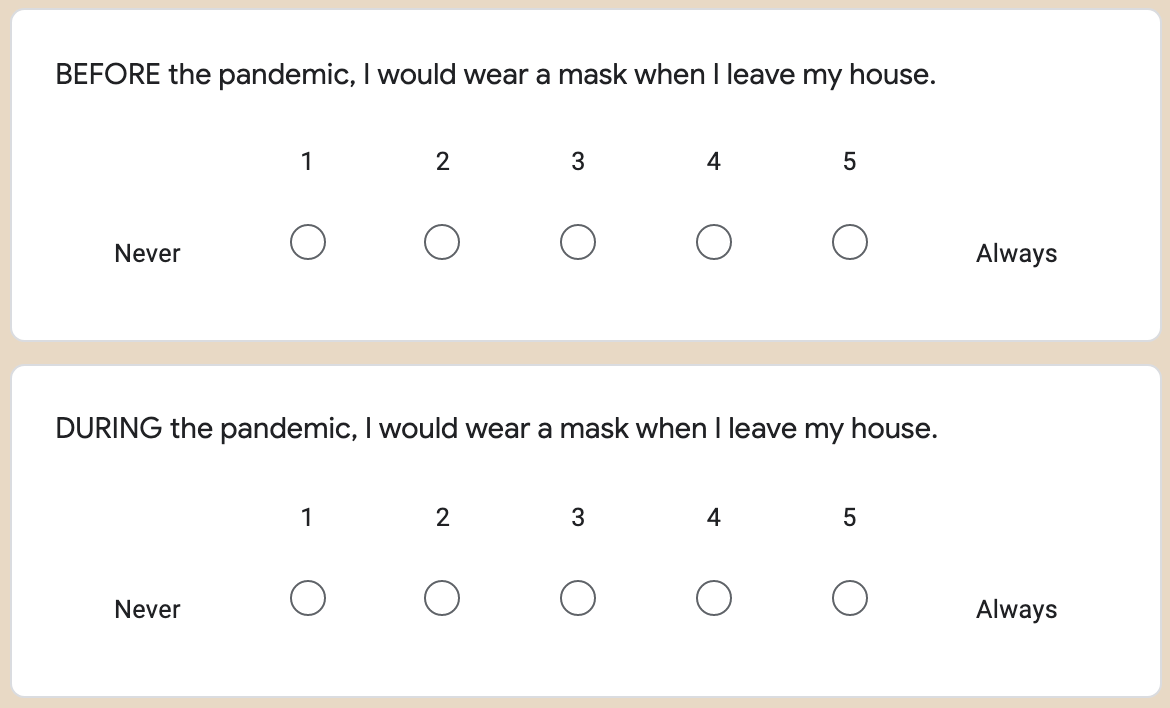This screenshot has height=708, width=1170.
Task: Select rating 4 for DURING the pandemic question
Action: (x=713, y=598)
